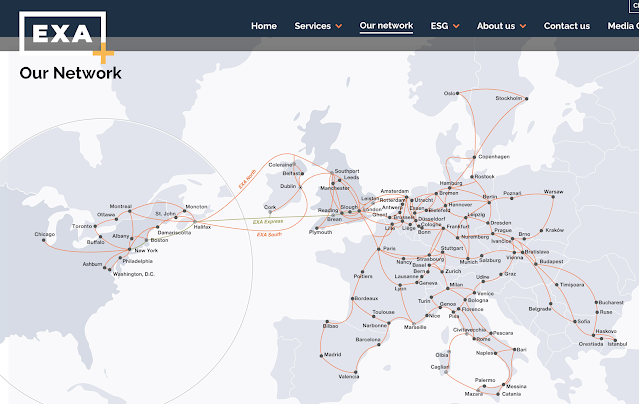Select the Sofia network node
This screenshot has width=639, height=404.
575,321
